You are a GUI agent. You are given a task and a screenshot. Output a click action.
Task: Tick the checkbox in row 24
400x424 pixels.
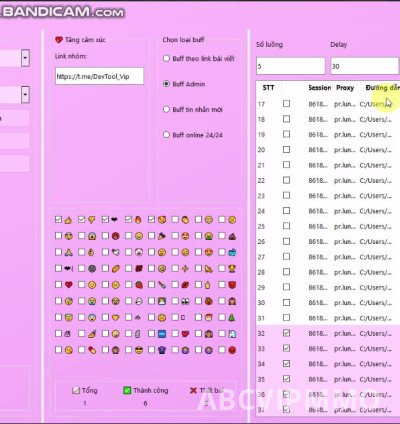tap(286, 211)
